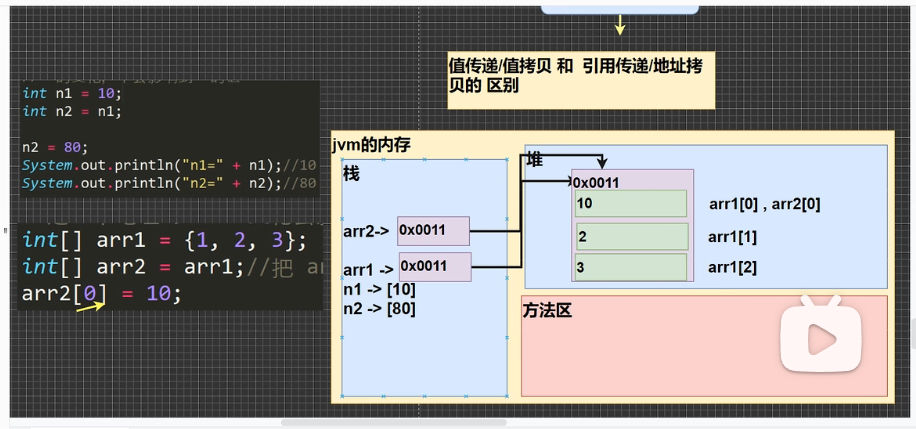Click the yellow 值传递/值拷贝 note box
Image resolution: width=916 pixels, height=429 pixels.
pos(580,80)
